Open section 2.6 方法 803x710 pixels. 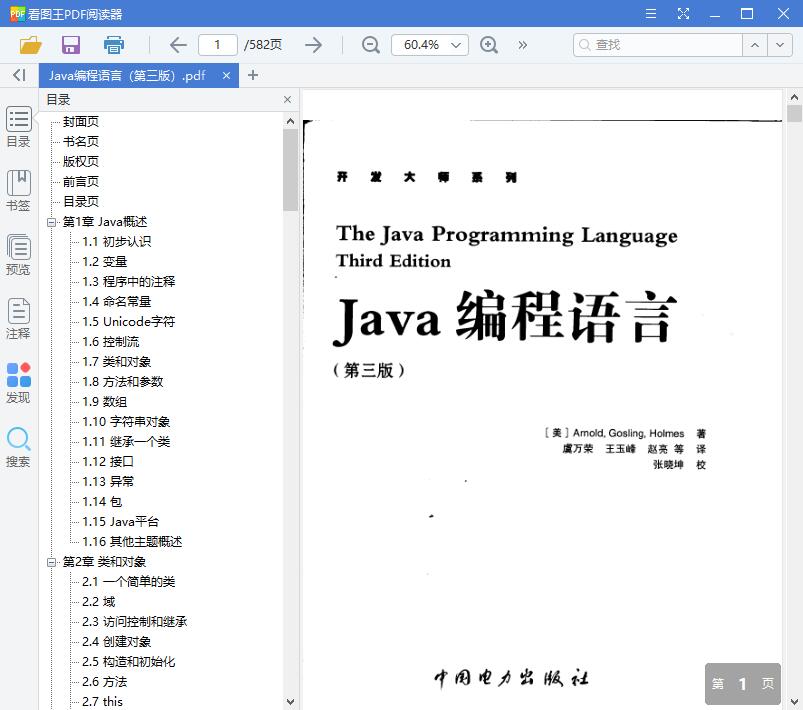pos(104,682)
